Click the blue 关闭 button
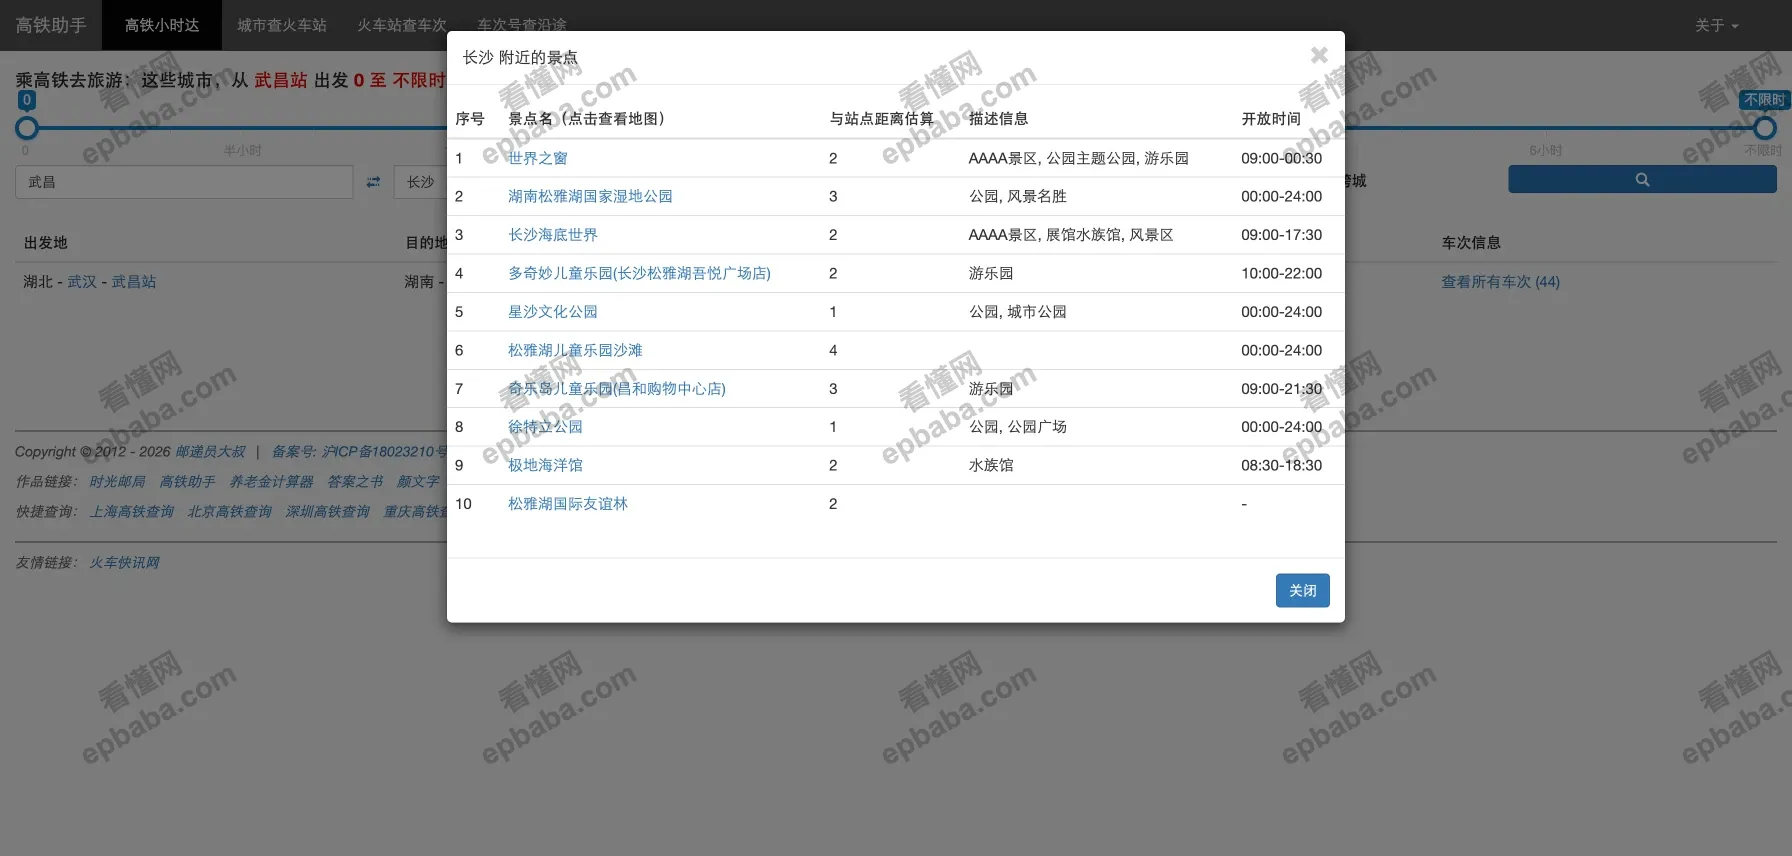The image size is (1792, 856). coord(1302,591)
